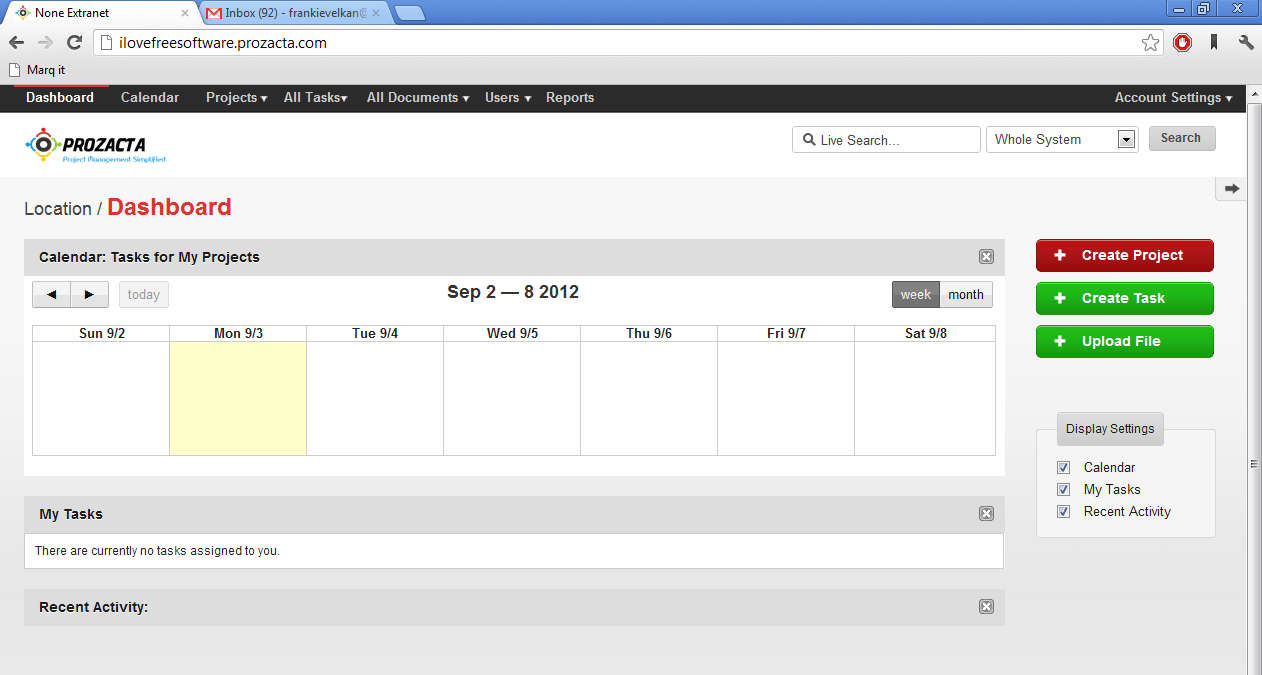Image resolution: width=1262 pixels, height=675 pixels.
Task: Collapse the sidebar with the right-arrow tab
Action: coord(1231,188)
